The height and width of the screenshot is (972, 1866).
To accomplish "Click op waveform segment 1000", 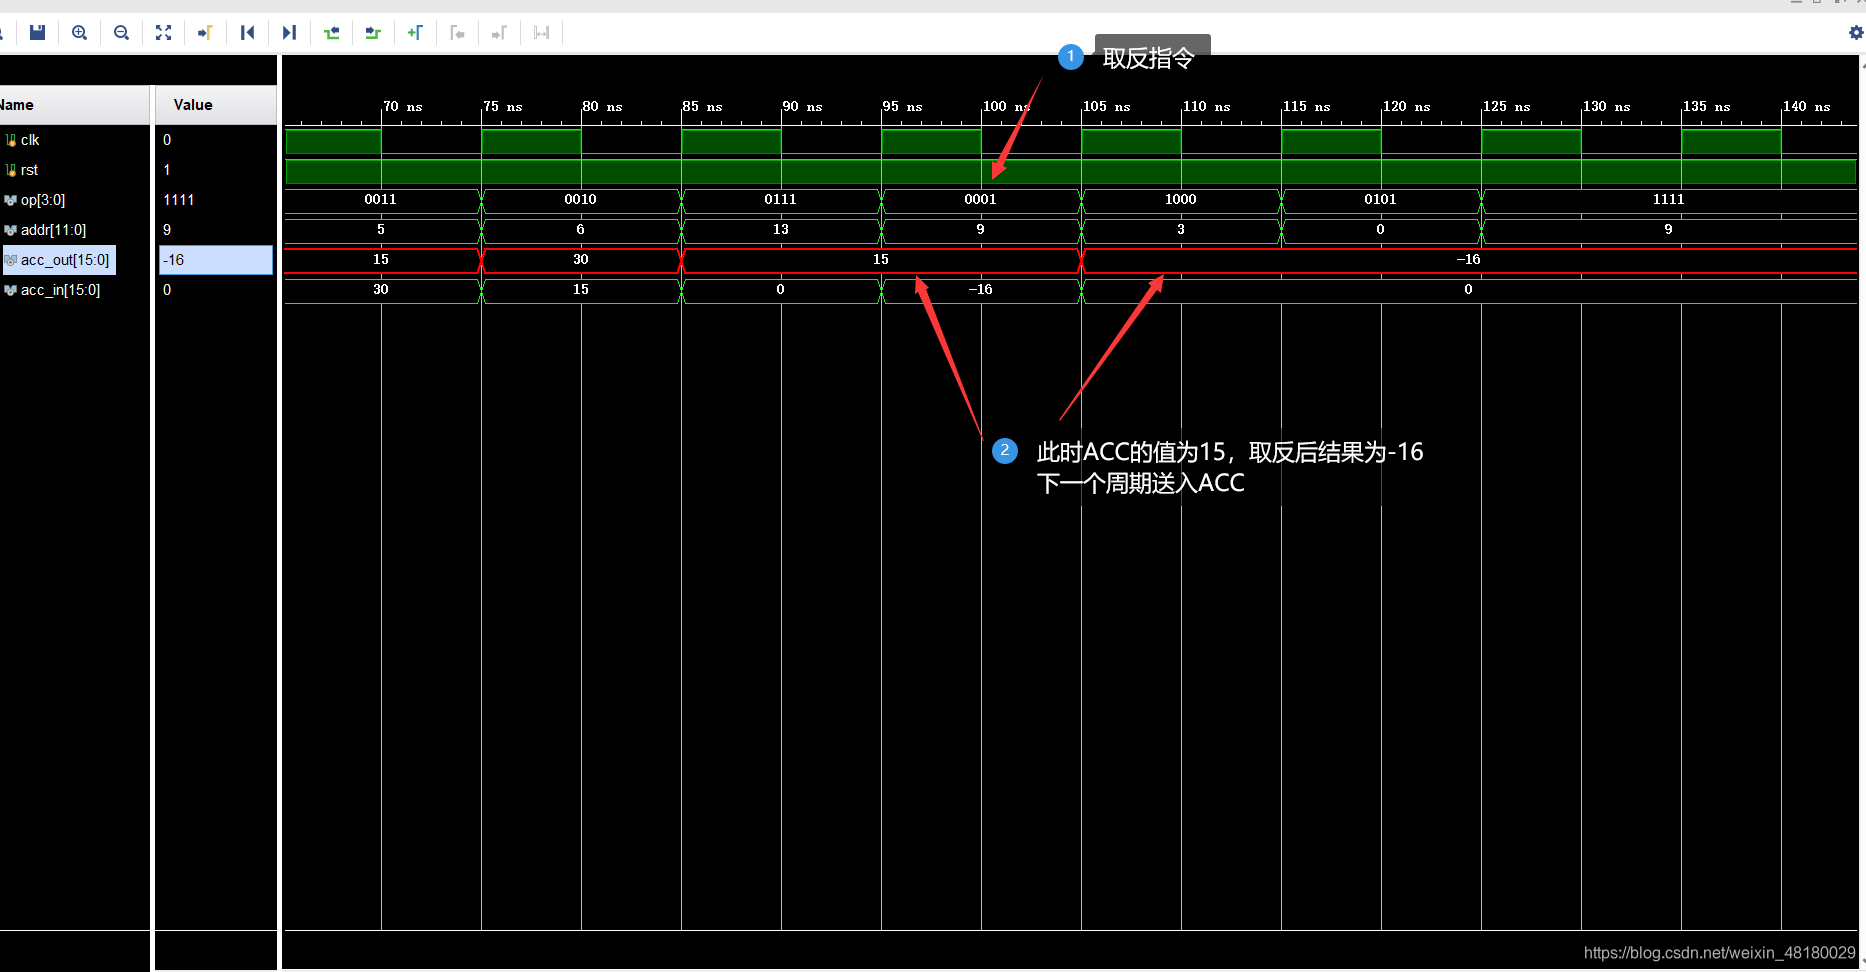I will pyautogui.click(x=1181, y=200).
